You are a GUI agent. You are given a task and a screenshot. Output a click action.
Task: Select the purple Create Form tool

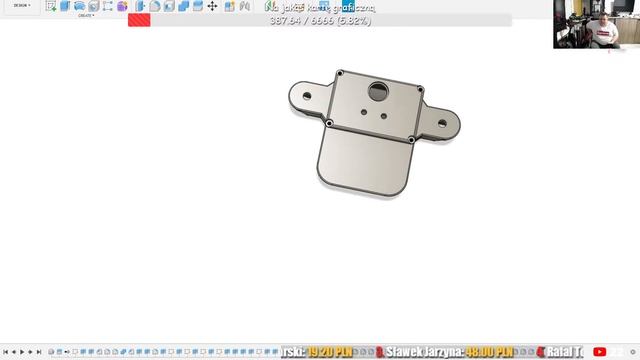pyautogui.click(x=122, y=6)
